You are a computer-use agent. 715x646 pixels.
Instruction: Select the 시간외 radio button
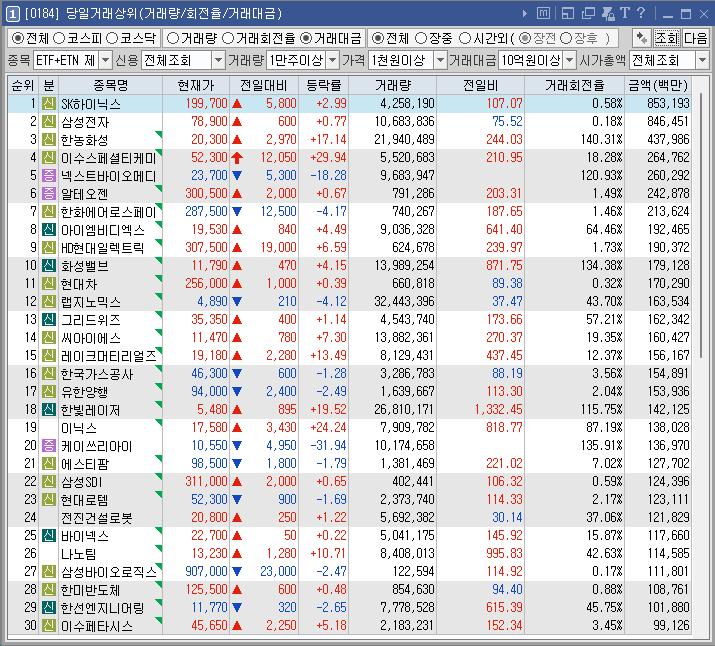(465, 38)
